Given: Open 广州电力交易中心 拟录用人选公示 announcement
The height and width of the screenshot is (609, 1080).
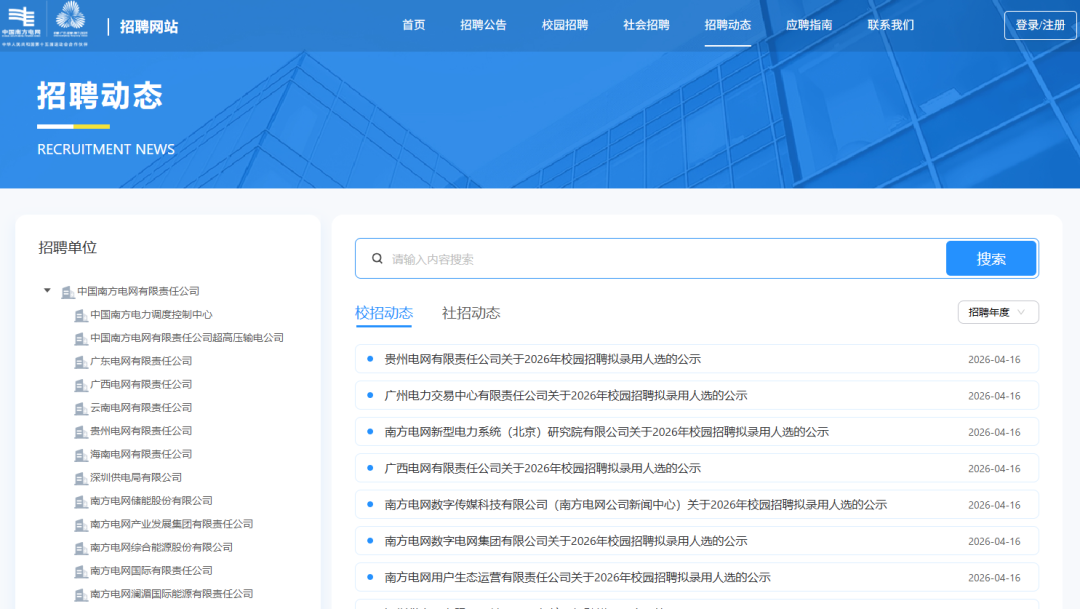Looking at the screenshot, I should 696,395.
